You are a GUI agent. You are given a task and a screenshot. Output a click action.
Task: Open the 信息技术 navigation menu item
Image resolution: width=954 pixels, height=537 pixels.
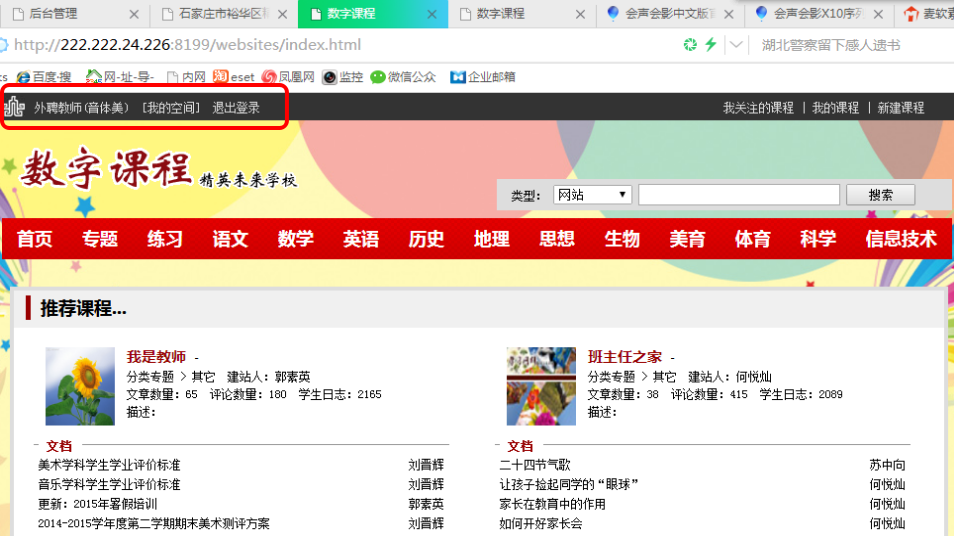[901, 240]
